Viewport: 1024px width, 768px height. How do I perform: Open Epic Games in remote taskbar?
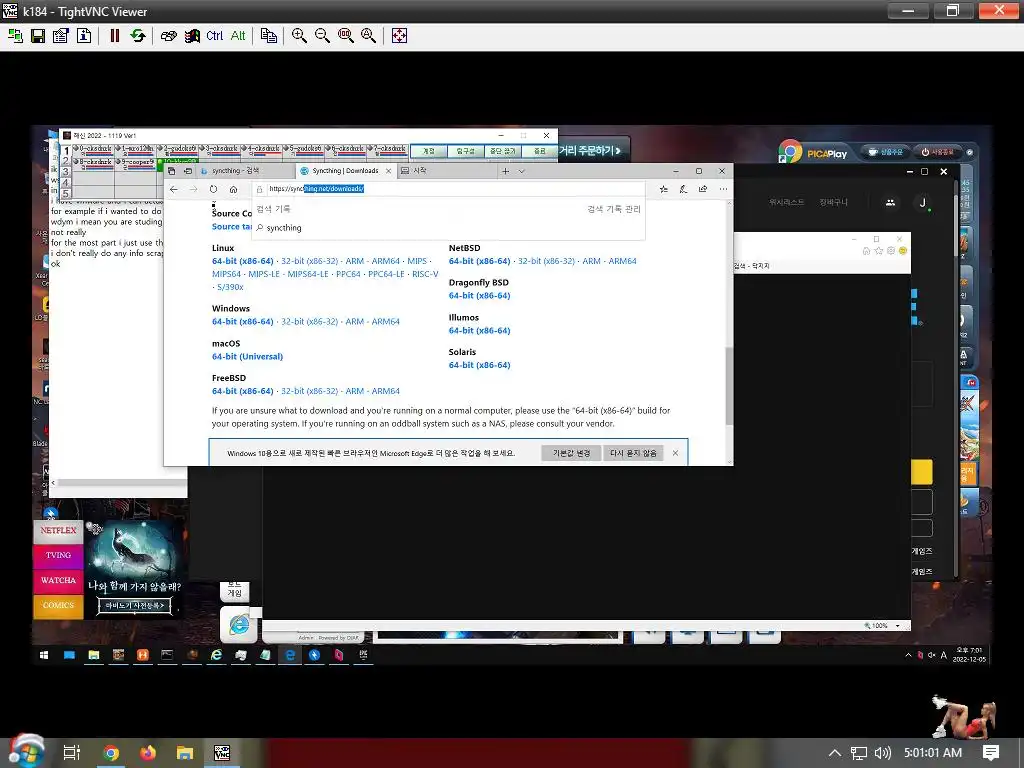[x=364, y=655]
